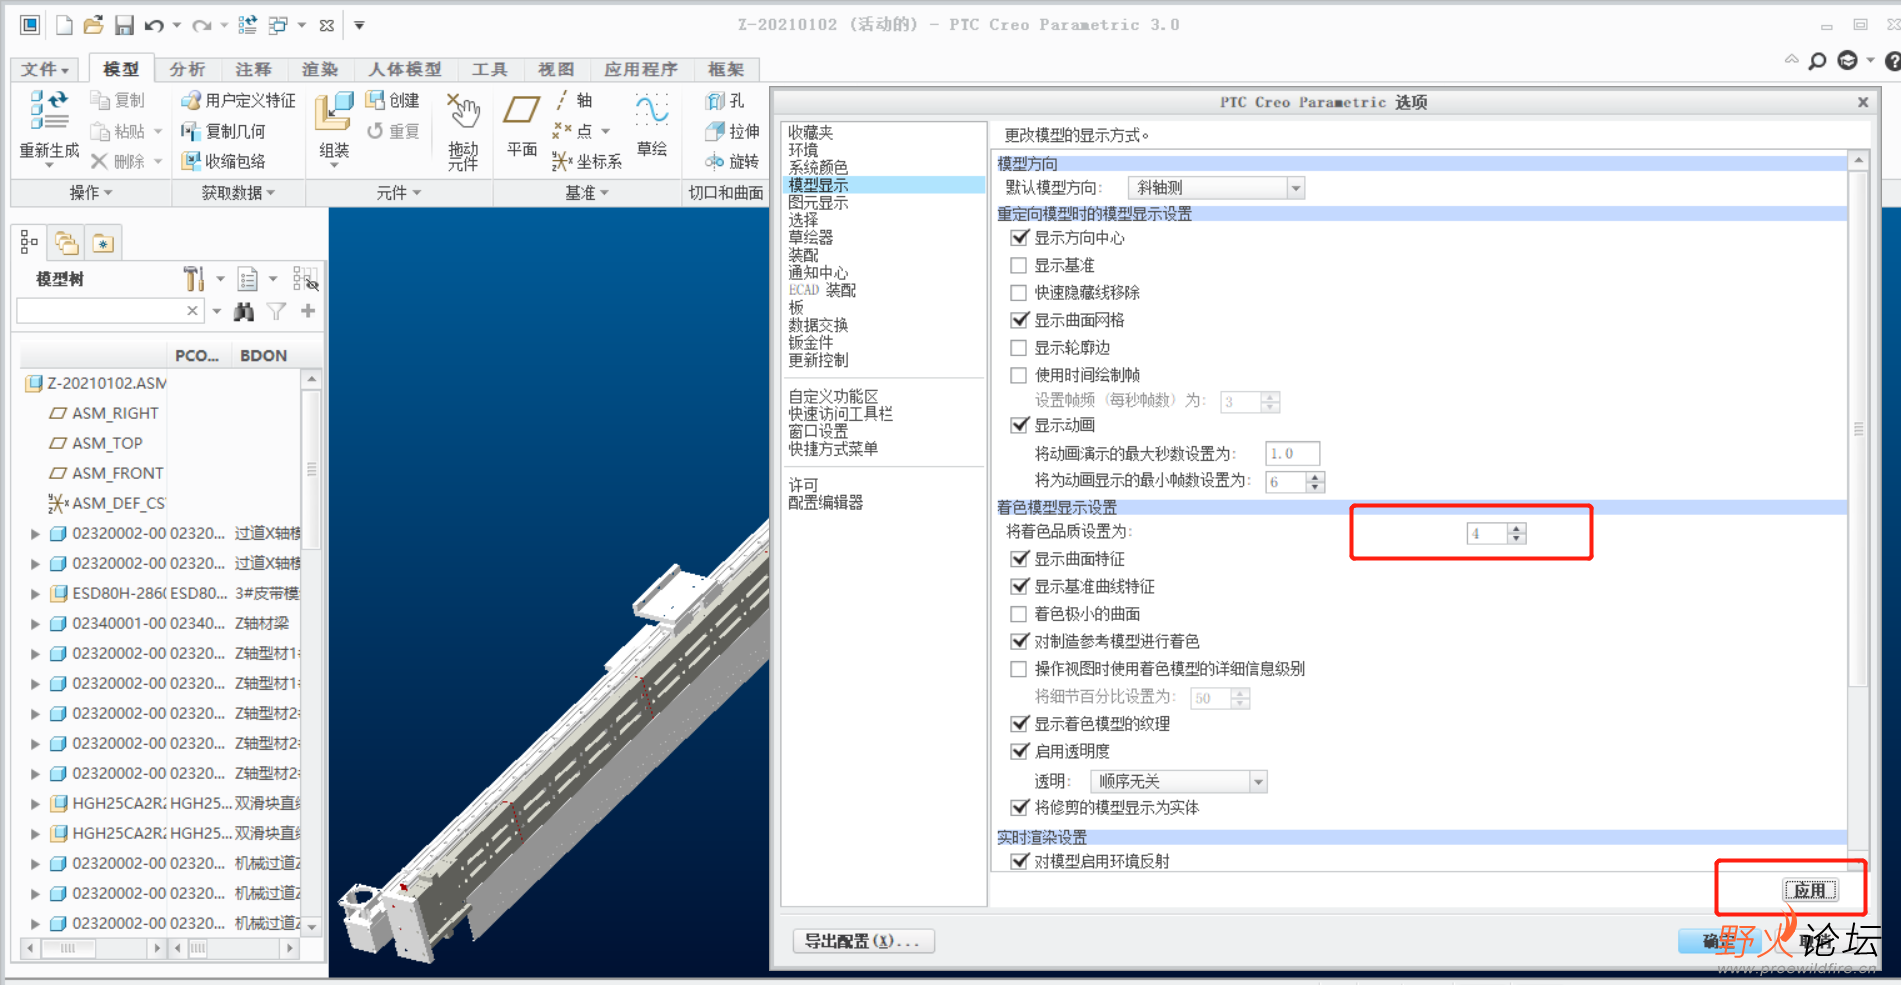
Task: Open the windows switcher icon
Action: [278, 25]
